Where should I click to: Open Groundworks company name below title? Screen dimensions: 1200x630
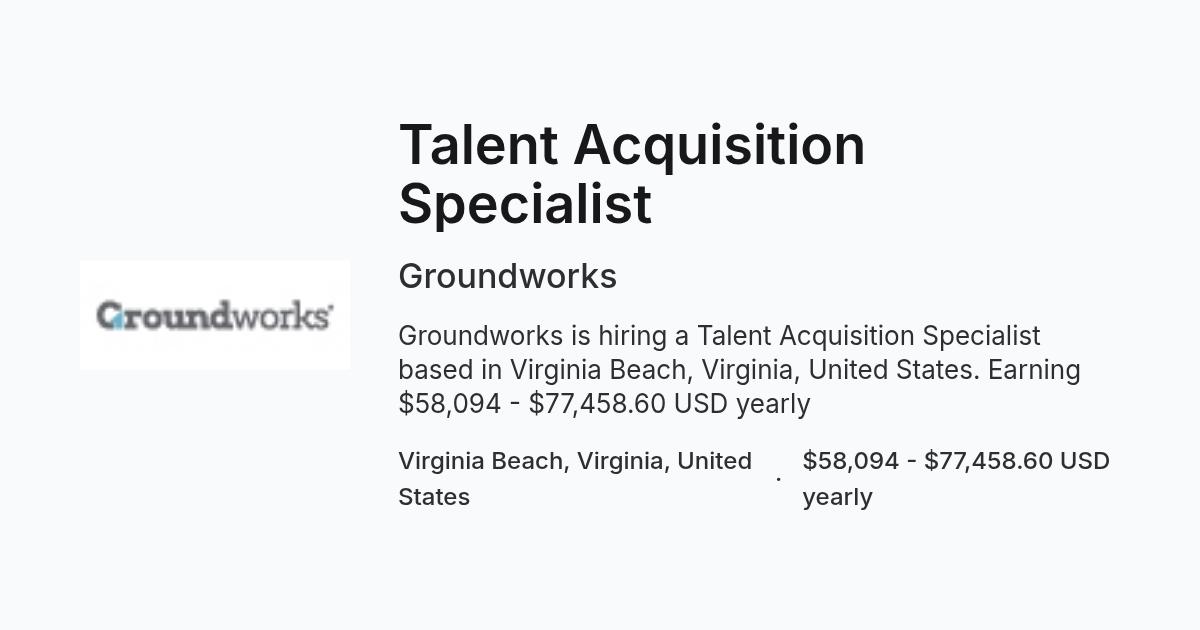[507, 276]
